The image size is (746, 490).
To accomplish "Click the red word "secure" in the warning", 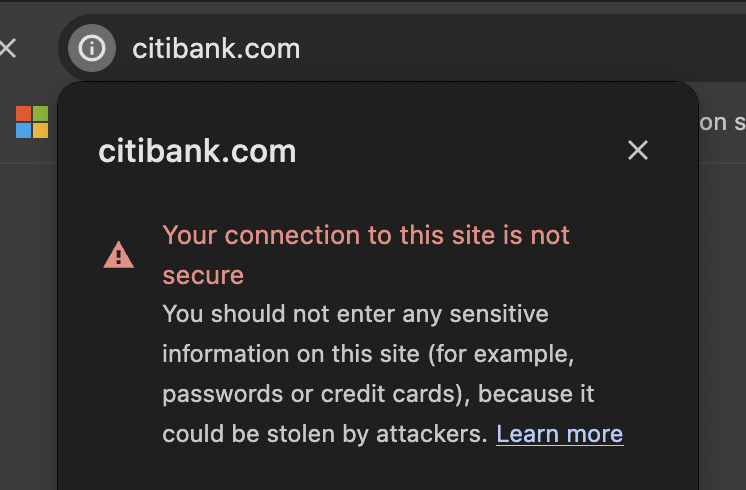I will coord(203,274).
